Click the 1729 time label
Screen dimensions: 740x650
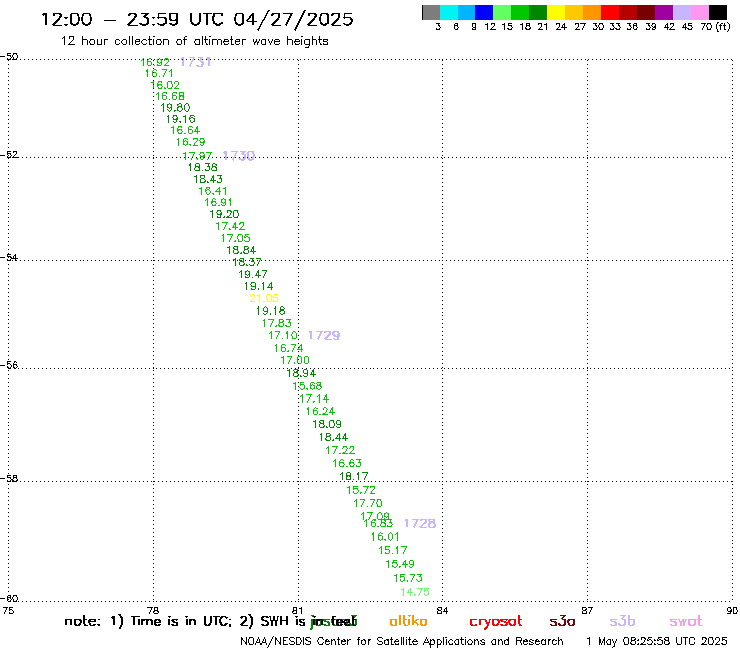324,335
